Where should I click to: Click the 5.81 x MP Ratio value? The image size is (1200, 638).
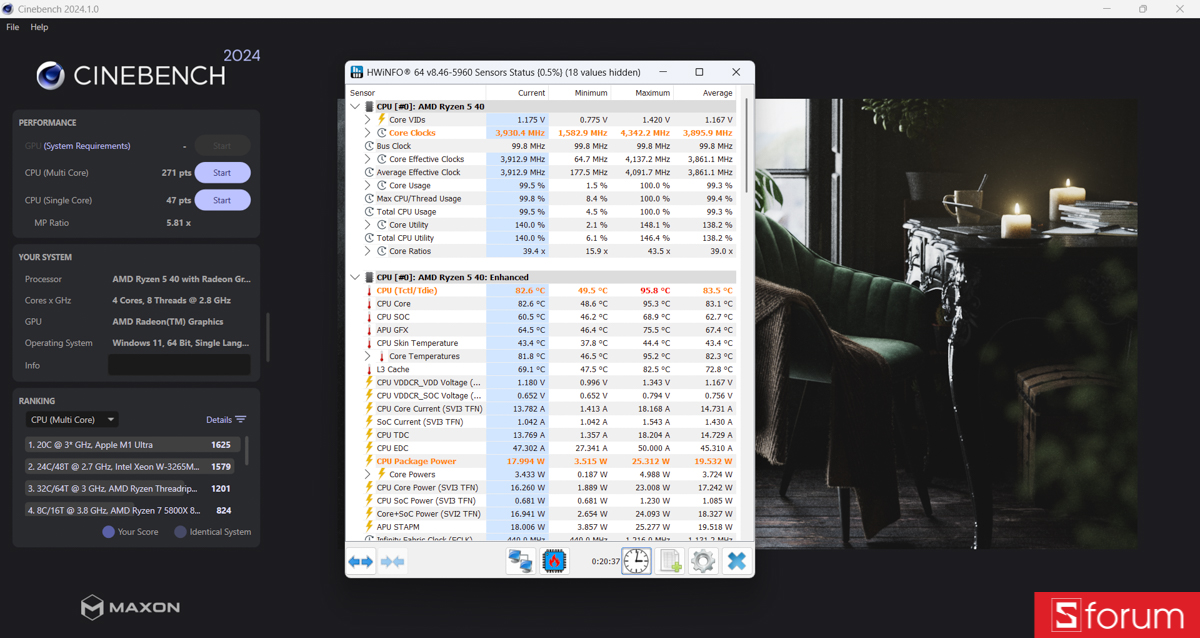178,223
